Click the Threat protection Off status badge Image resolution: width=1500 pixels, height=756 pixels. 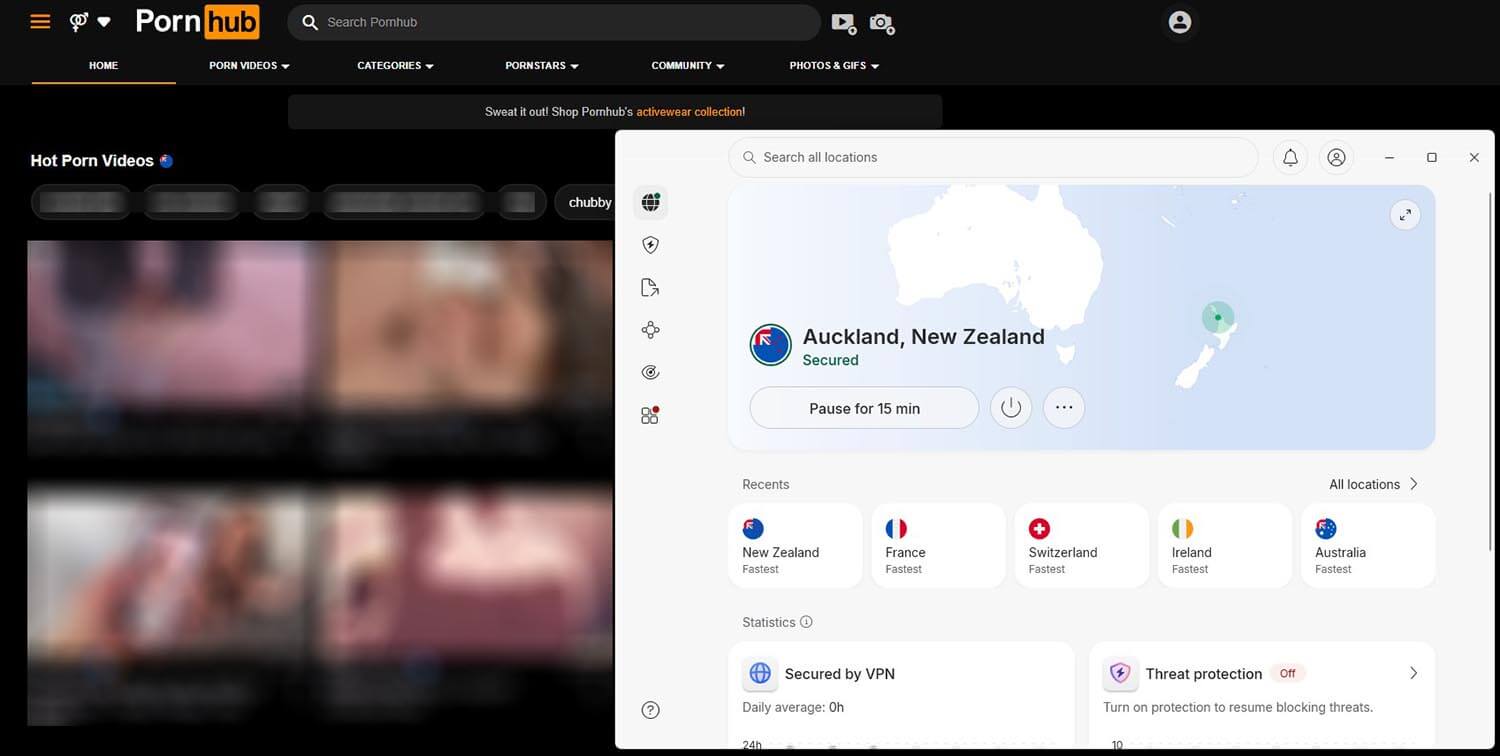click(1288, 674)
